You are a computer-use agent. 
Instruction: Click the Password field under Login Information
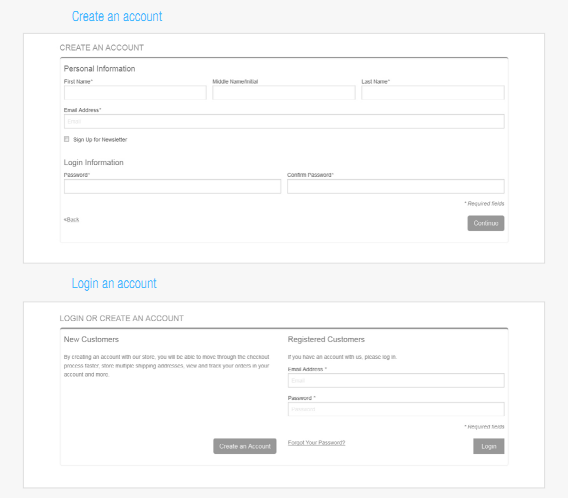172,187
